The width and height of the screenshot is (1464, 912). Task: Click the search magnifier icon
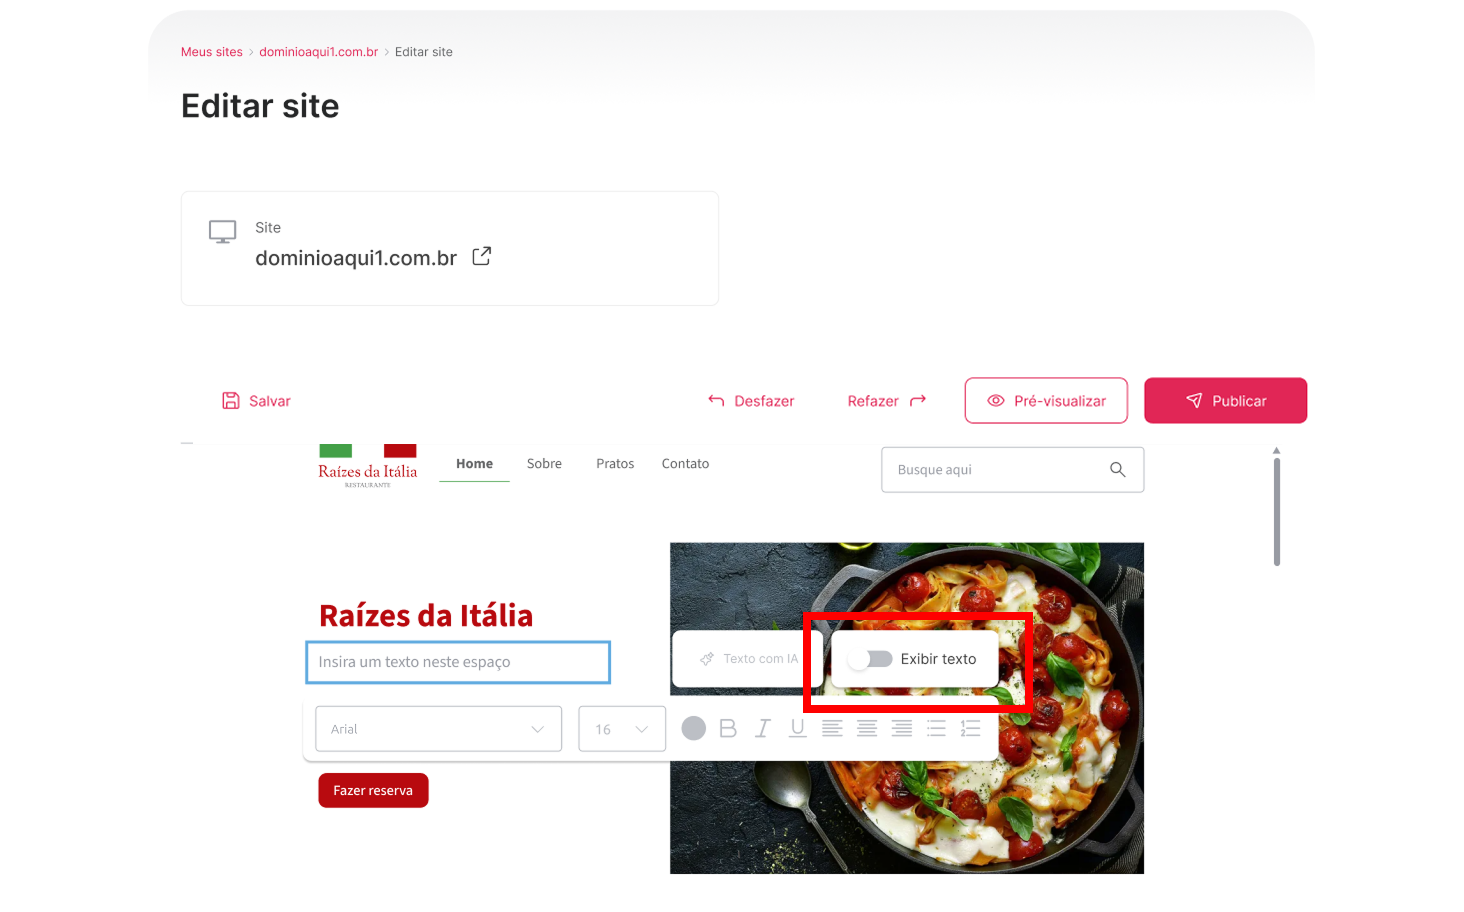pyautogui.click(x=1118, y=470)
